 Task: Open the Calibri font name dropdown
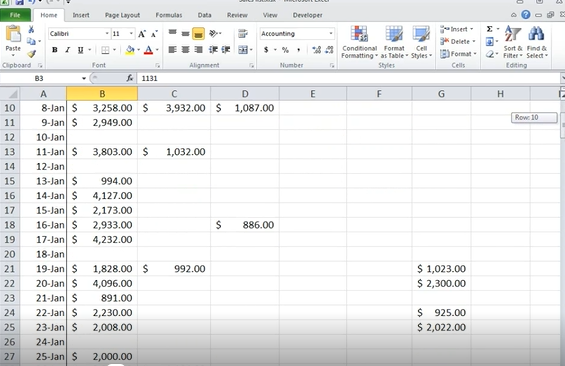click(107, 34)
